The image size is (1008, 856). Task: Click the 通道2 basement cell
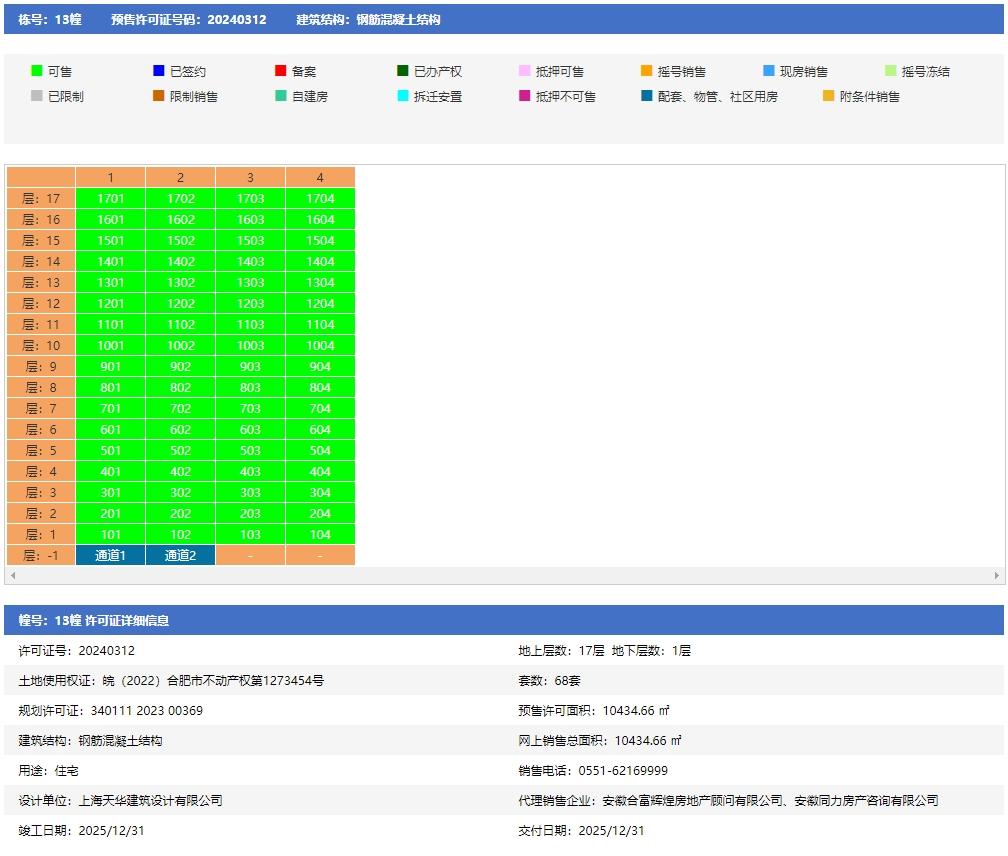coord(181,555)
